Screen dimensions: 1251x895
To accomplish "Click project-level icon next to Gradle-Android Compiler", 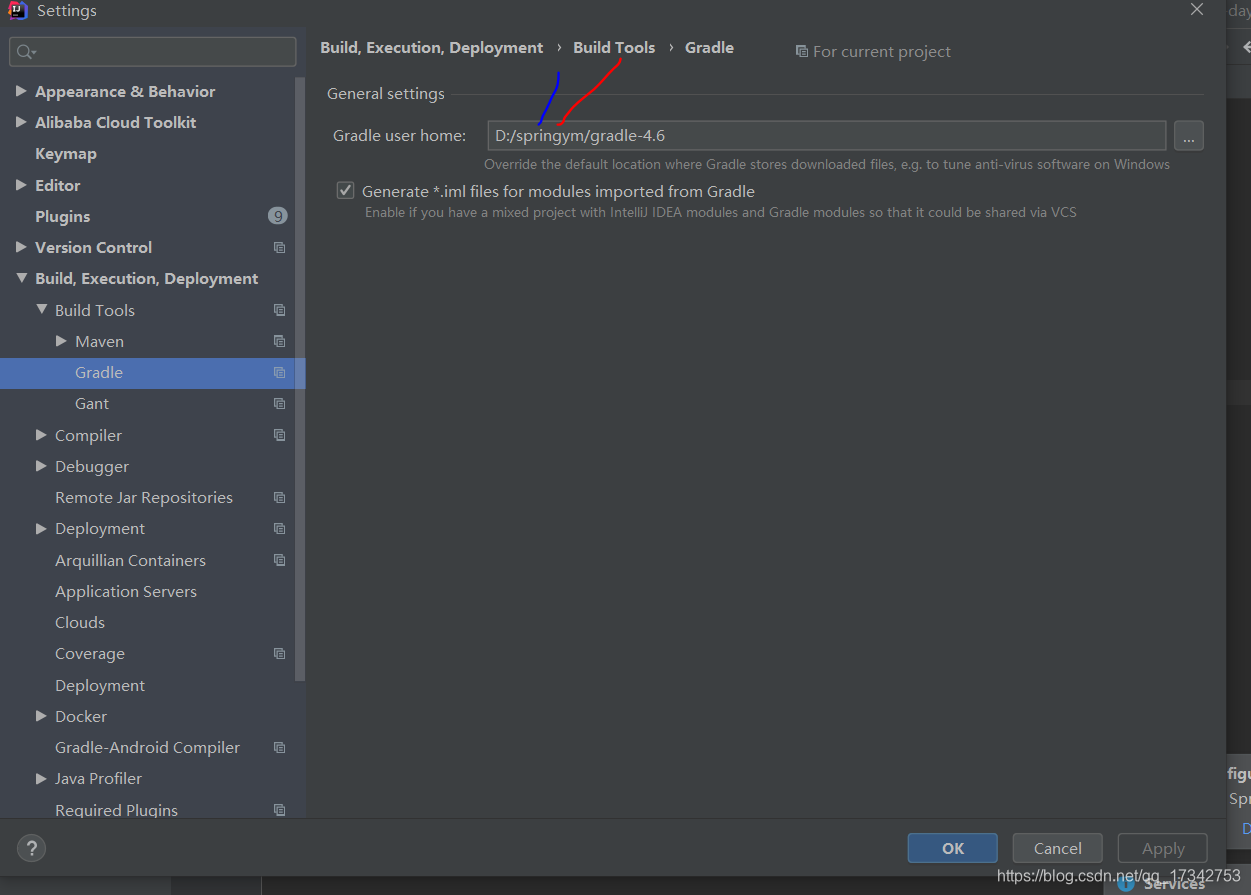I will 279,748.
